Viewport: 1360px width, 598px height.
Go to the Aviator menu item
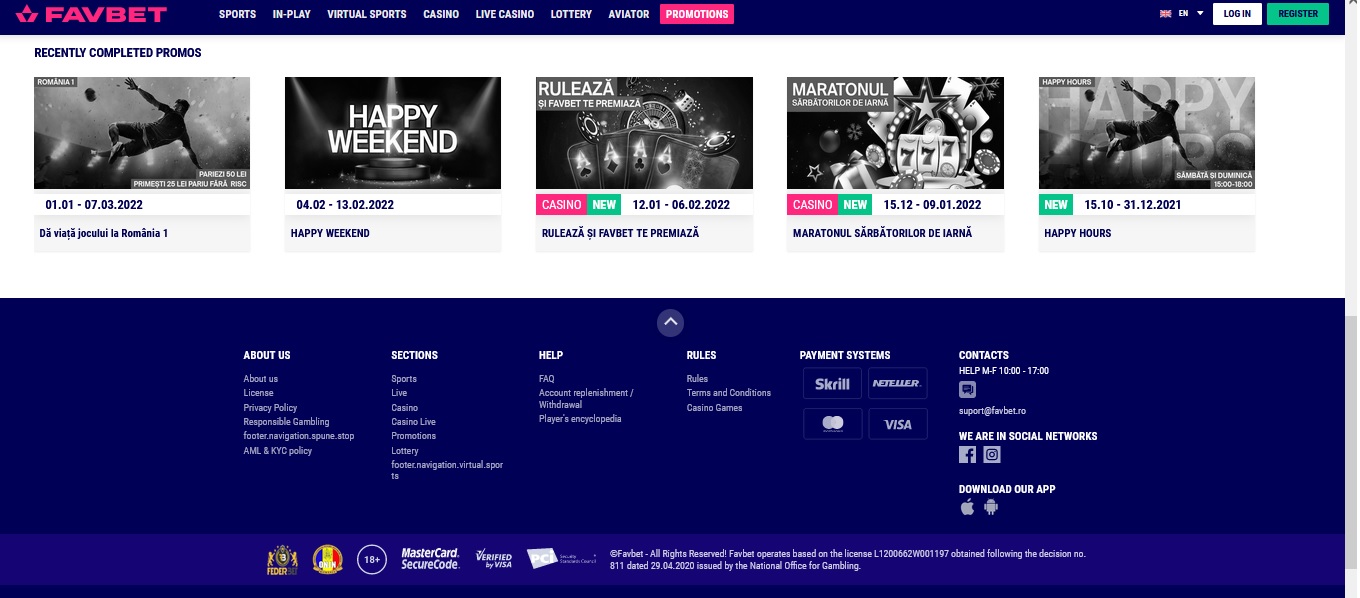click(629, 14)
